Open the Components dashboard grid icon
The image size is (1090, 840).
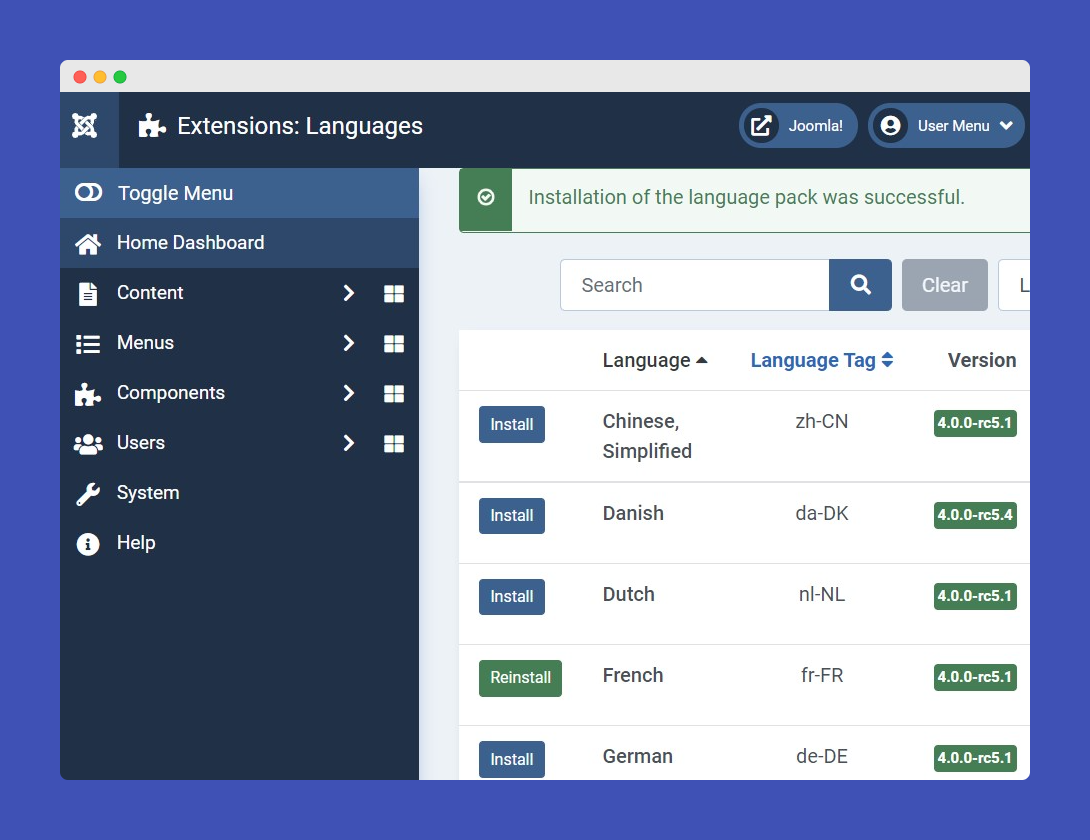[394, 394]
